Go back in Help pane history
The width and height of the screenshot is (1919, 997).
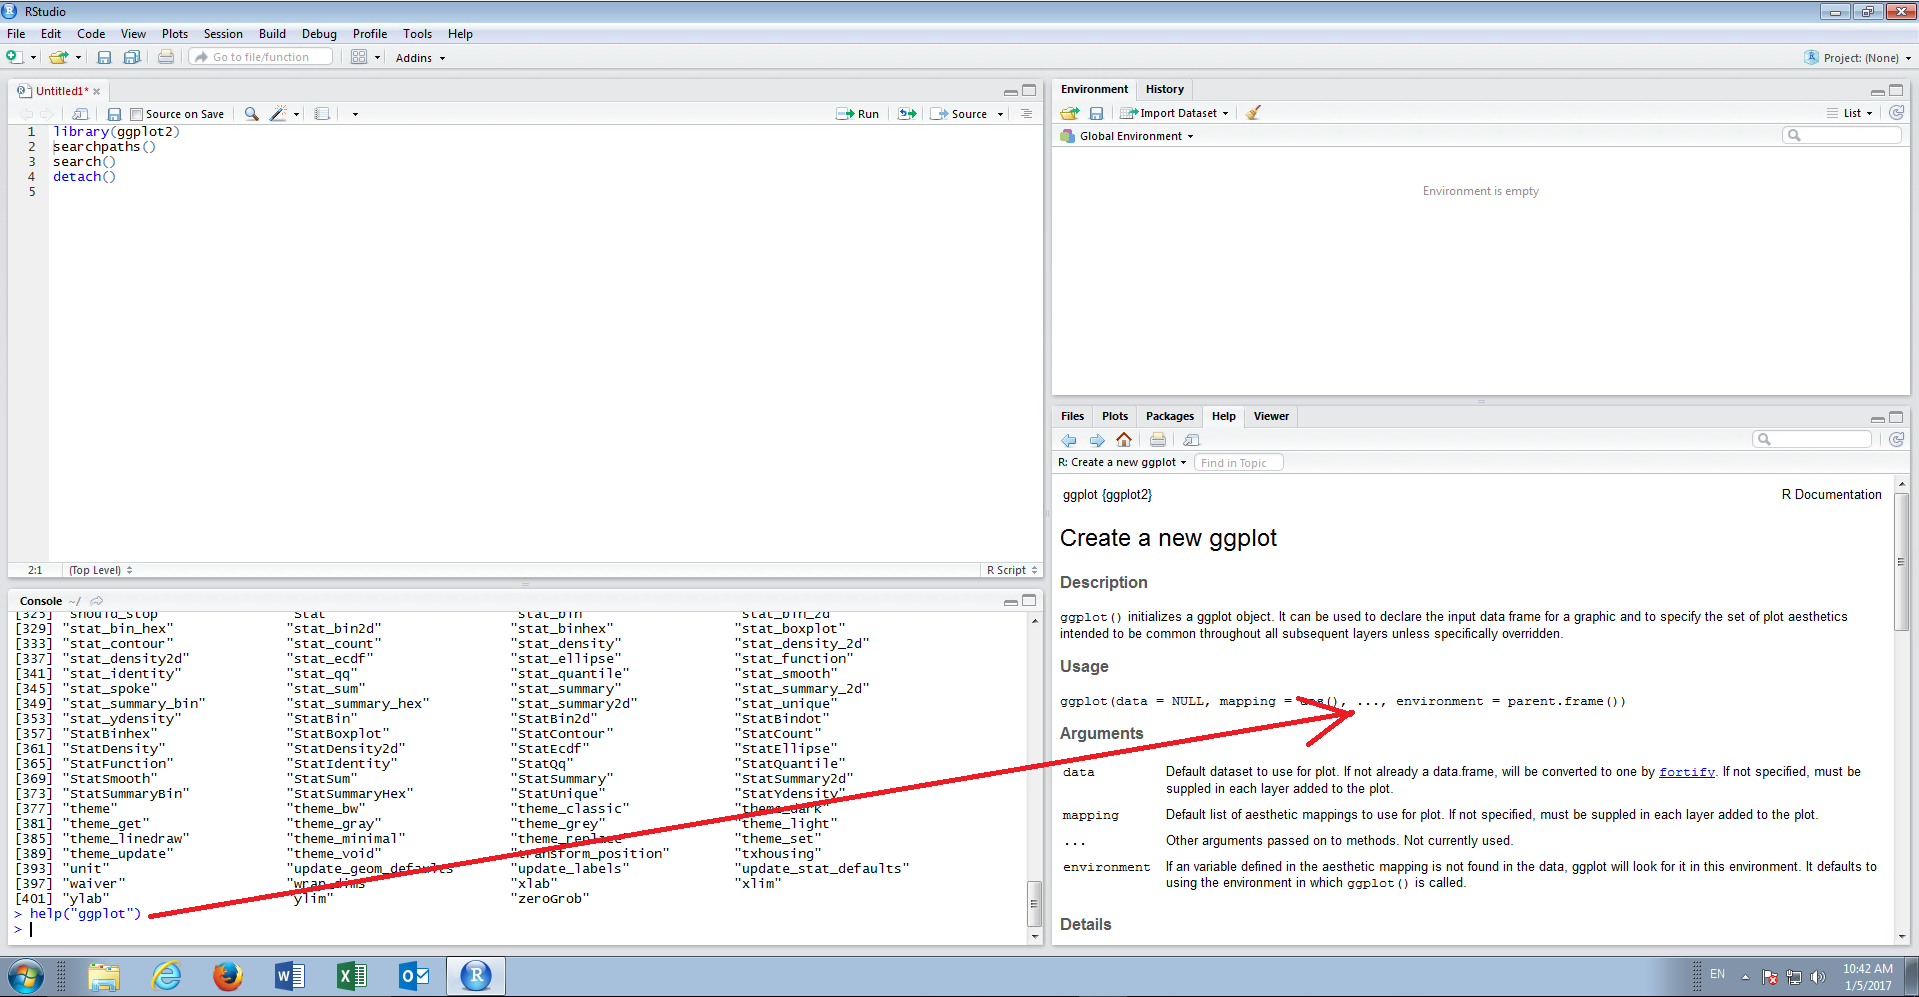point(1069,440)
